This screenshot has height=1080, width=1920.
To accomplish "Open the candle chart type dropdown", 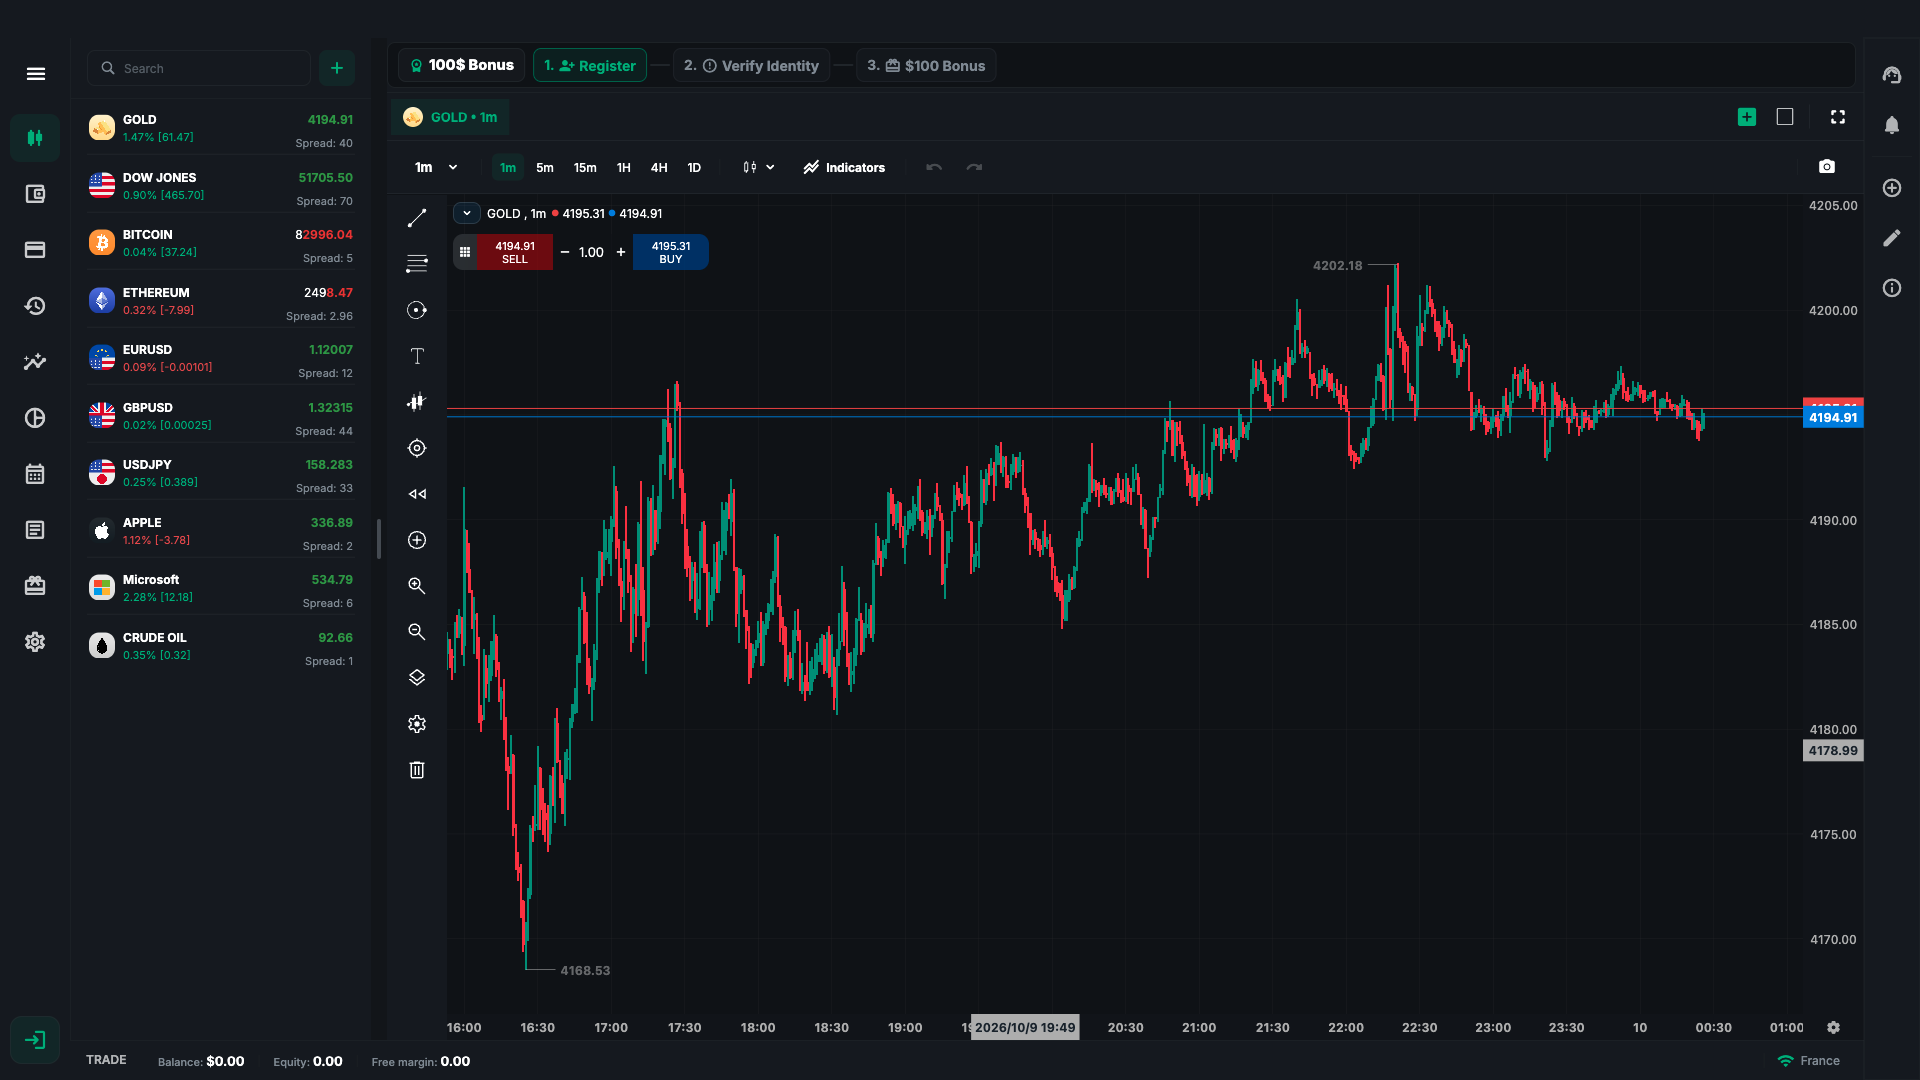I will tap(759, 168).
